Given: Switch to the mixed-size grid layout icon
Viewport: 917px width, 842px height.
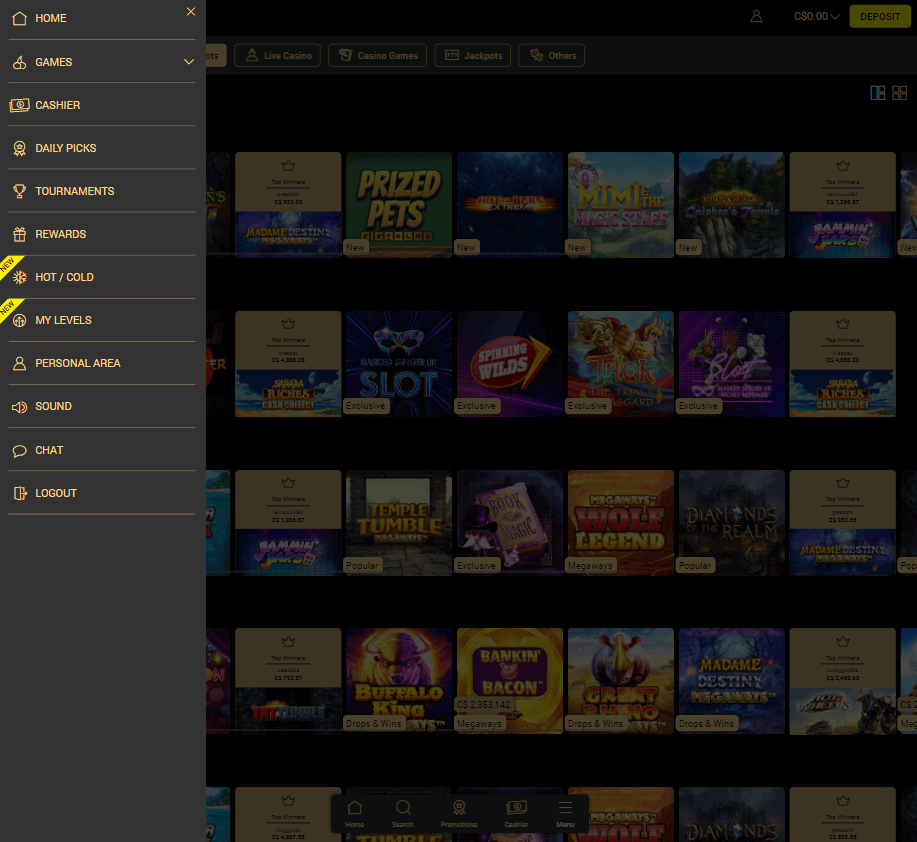Looking at the screenshot, I should pyautogui.click(x=877, y=93).
